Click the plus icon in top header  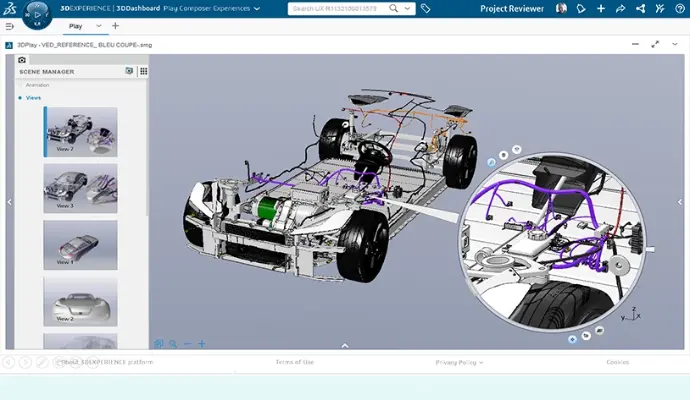point(600,8)
